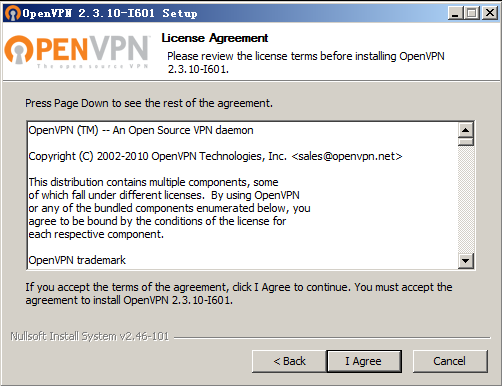Click the OpenVPN trademark line

click(x=77, y=260)
